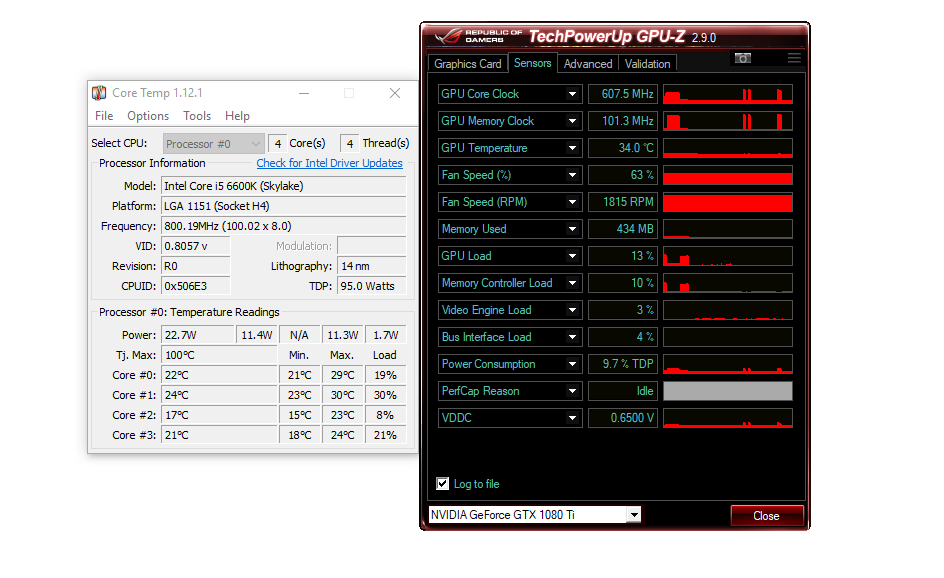
Task: Expand the GPU Load sensor dropdown
Action: pyautogui.click(x=572, y=256)
